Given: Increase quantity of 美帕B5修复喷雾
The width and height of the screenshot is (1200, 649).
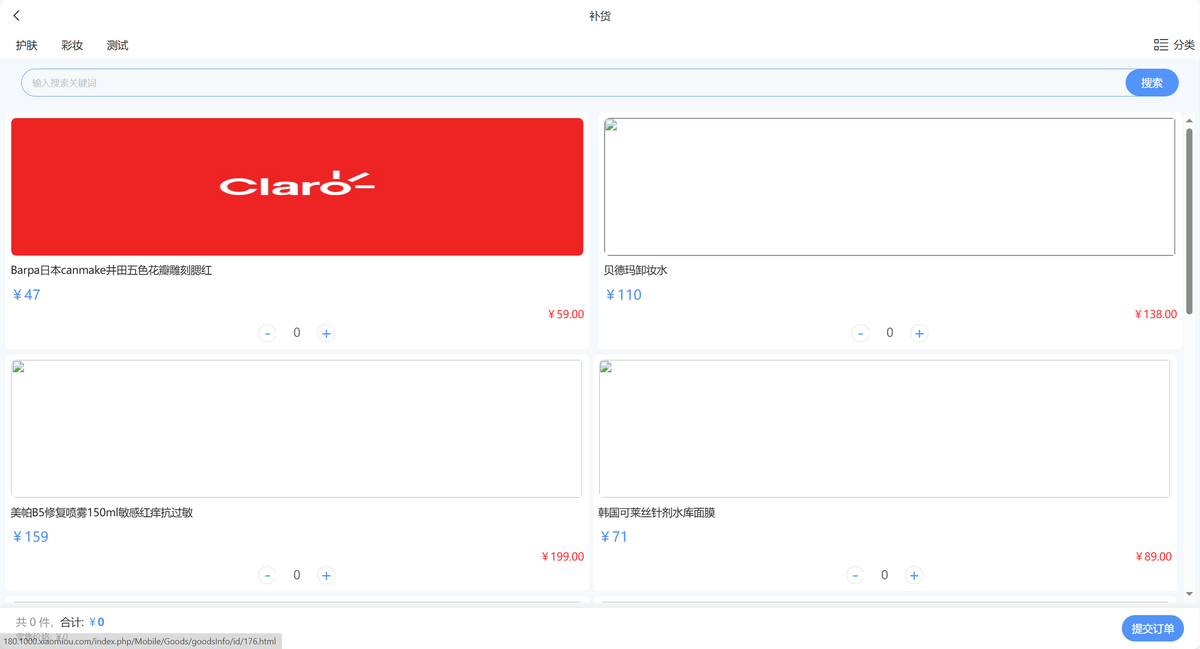Looking at the screenshot, I should click(x=326, y=575).
